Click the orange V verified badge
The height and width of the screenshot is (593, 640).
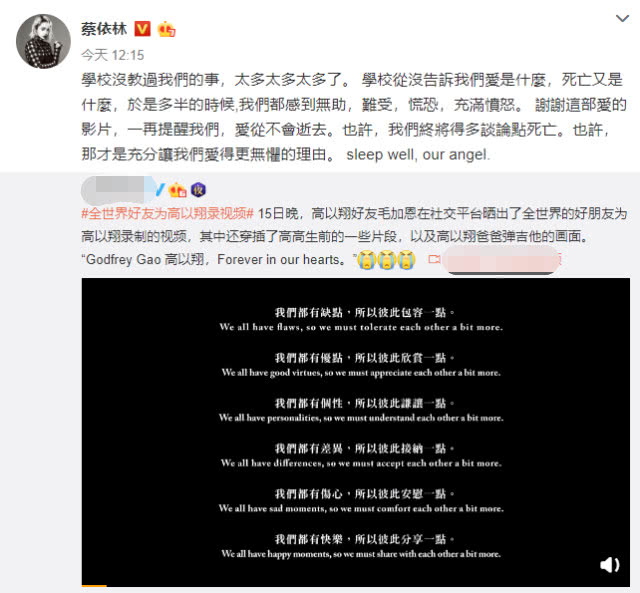point(142,29)
